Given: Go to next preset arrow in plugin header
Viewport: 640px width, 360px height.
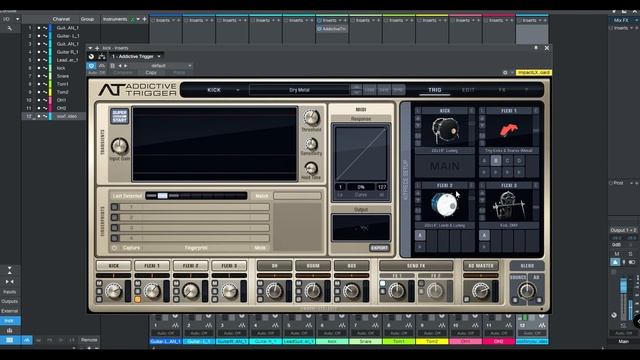Looking at the screenshot, I should coord(125,66).
